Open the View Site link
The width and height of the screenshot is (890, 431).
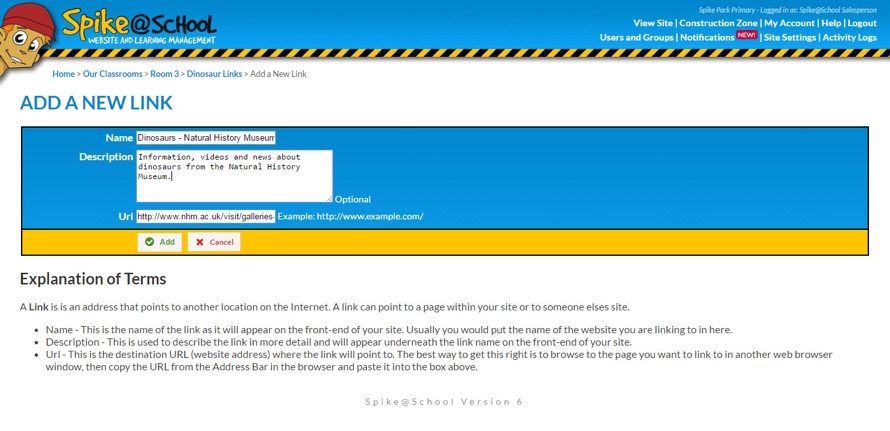coord(653,23)
